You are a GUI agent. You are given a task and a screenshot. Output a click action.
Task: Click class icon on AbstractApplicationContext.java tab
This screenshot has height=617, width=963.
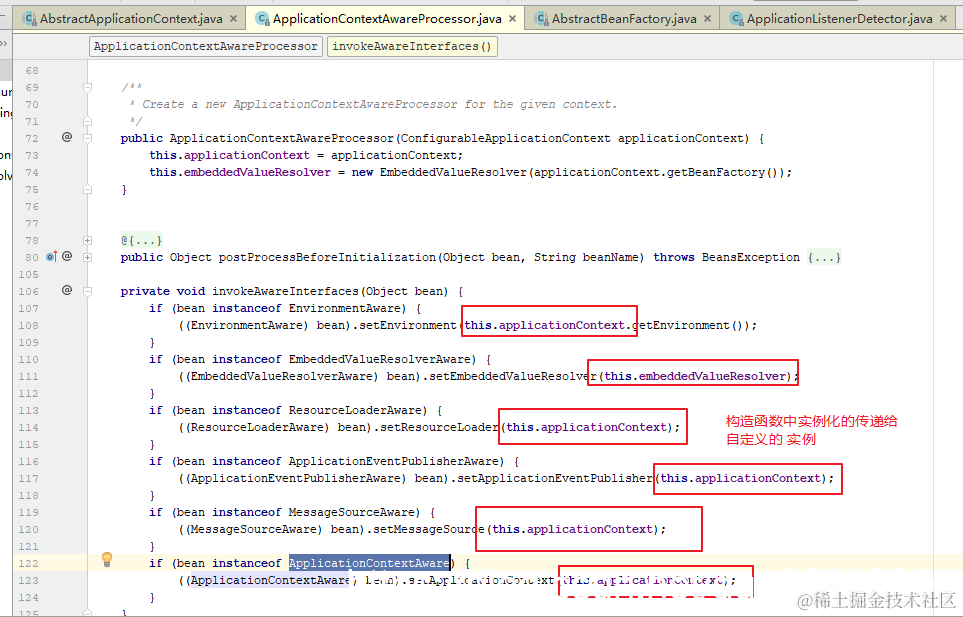tap(29, 19)
